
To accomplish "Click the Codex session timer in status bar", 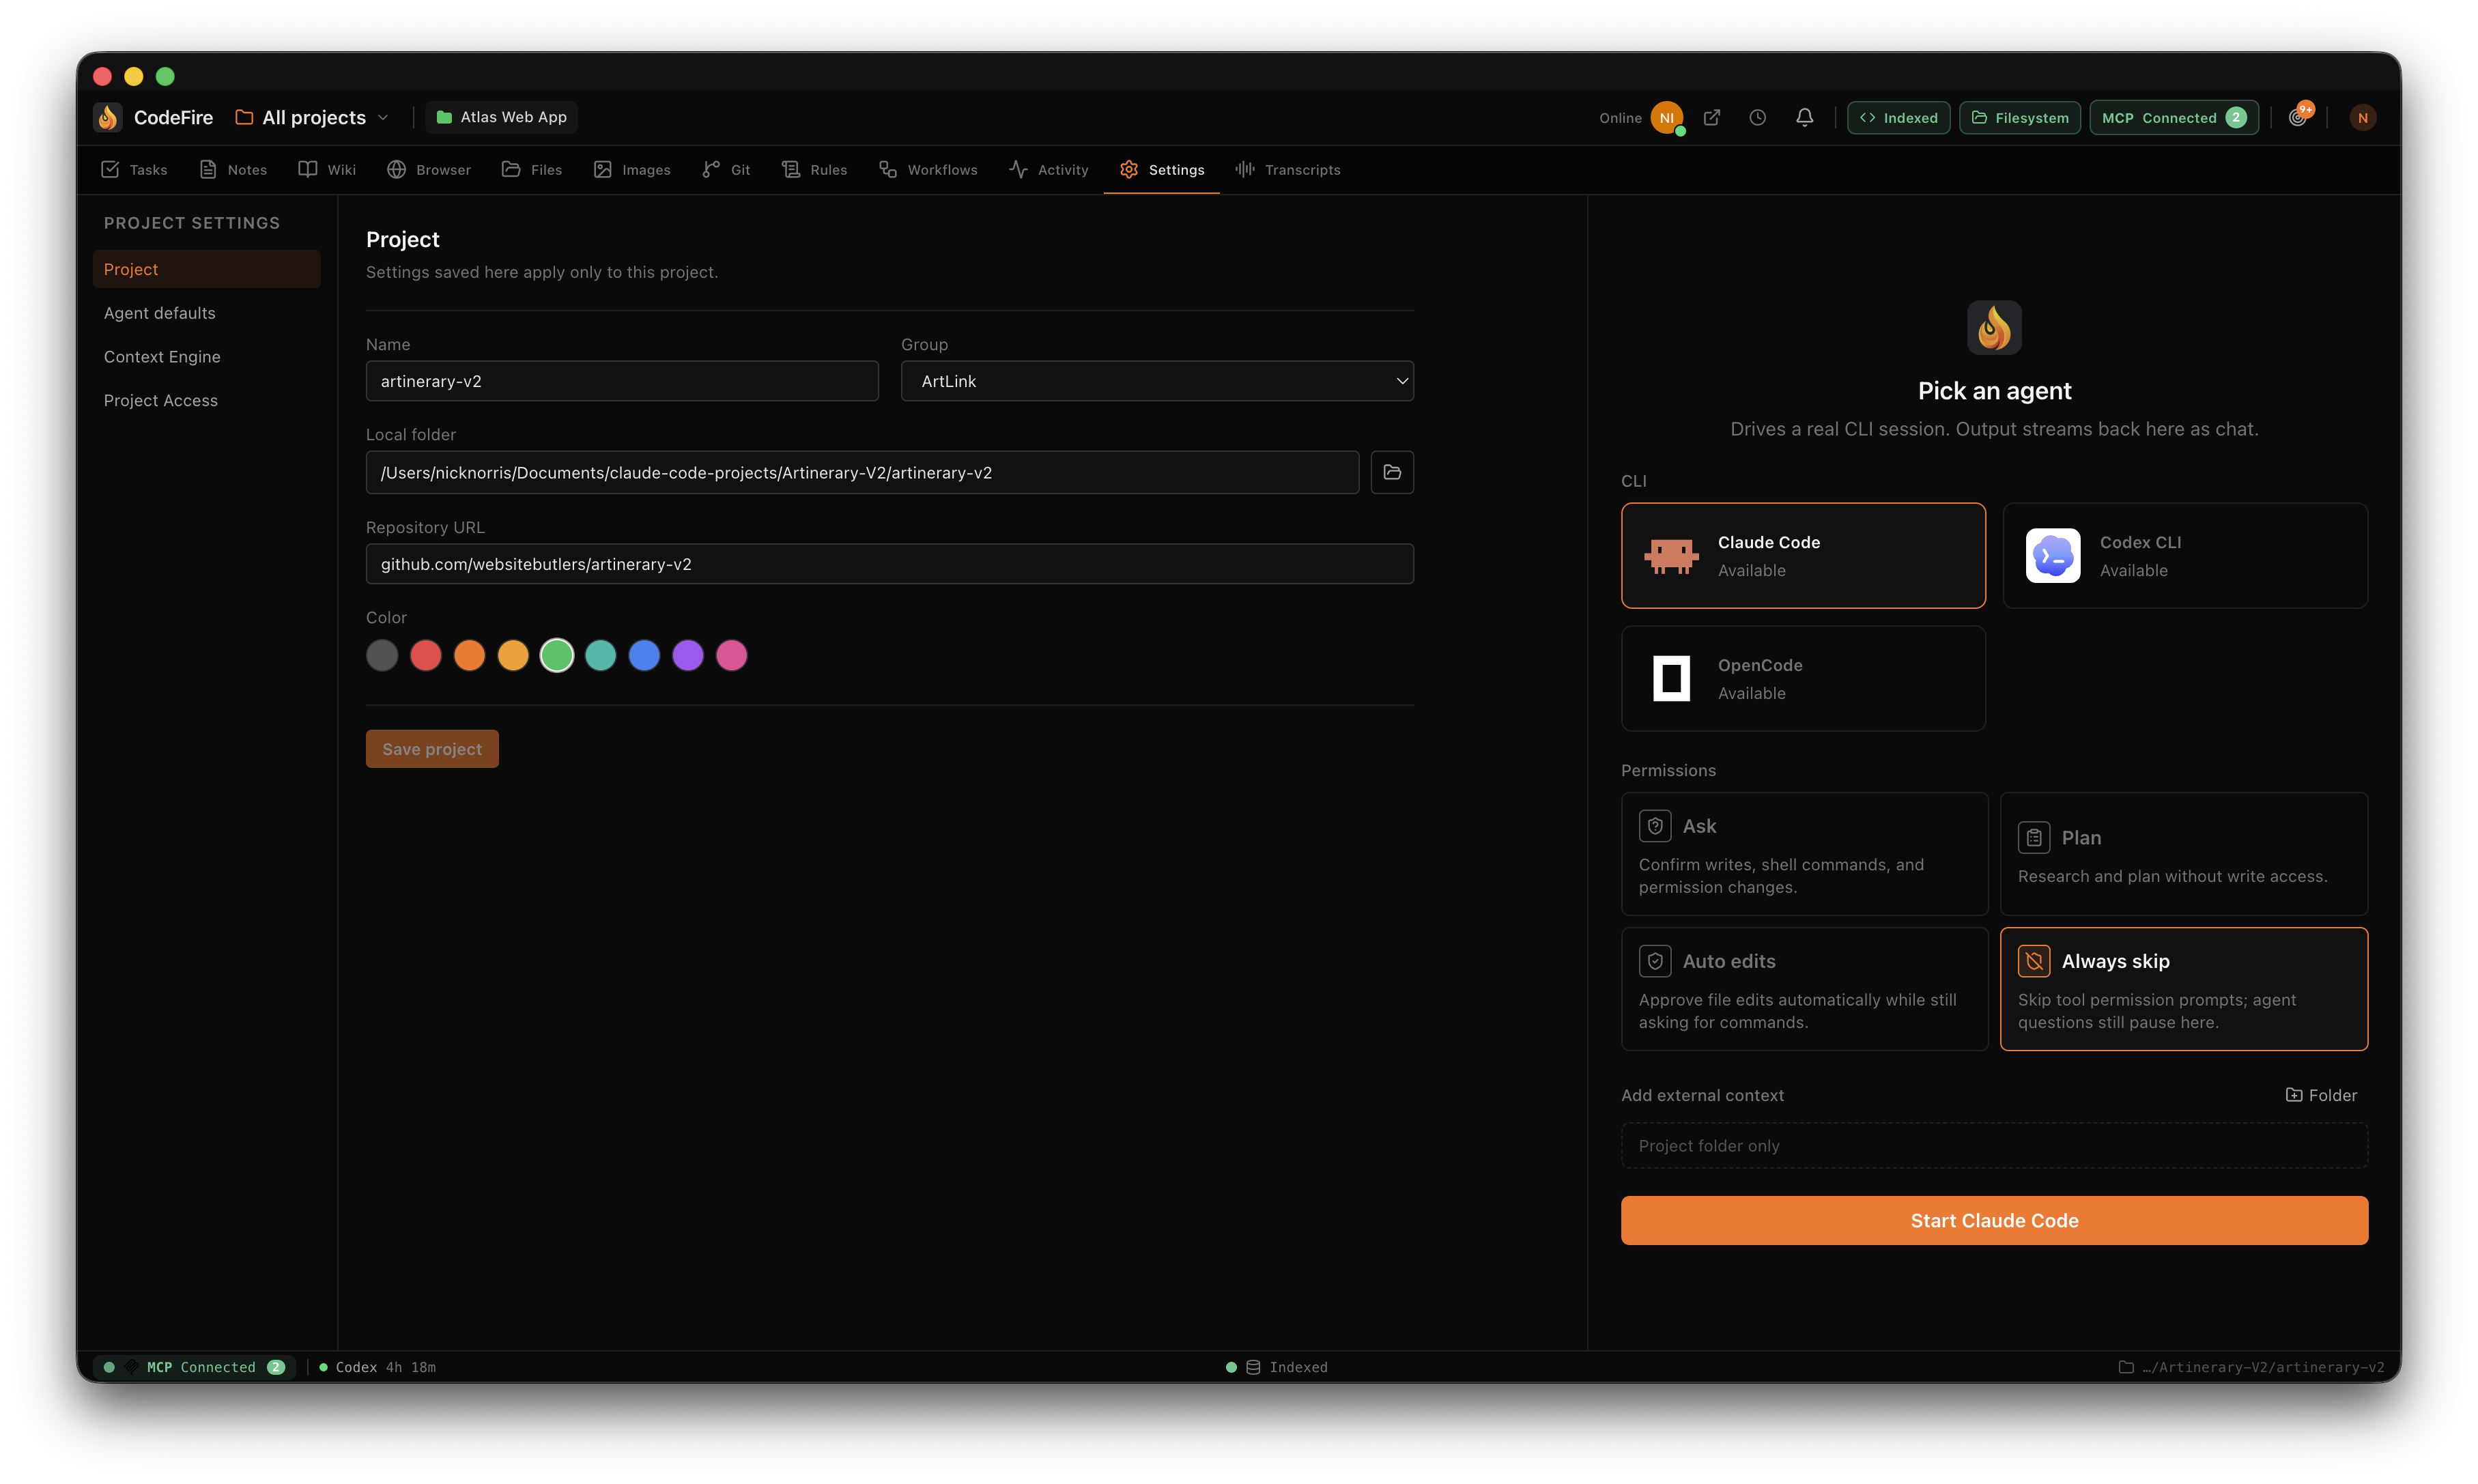I will pos(377,1367).
